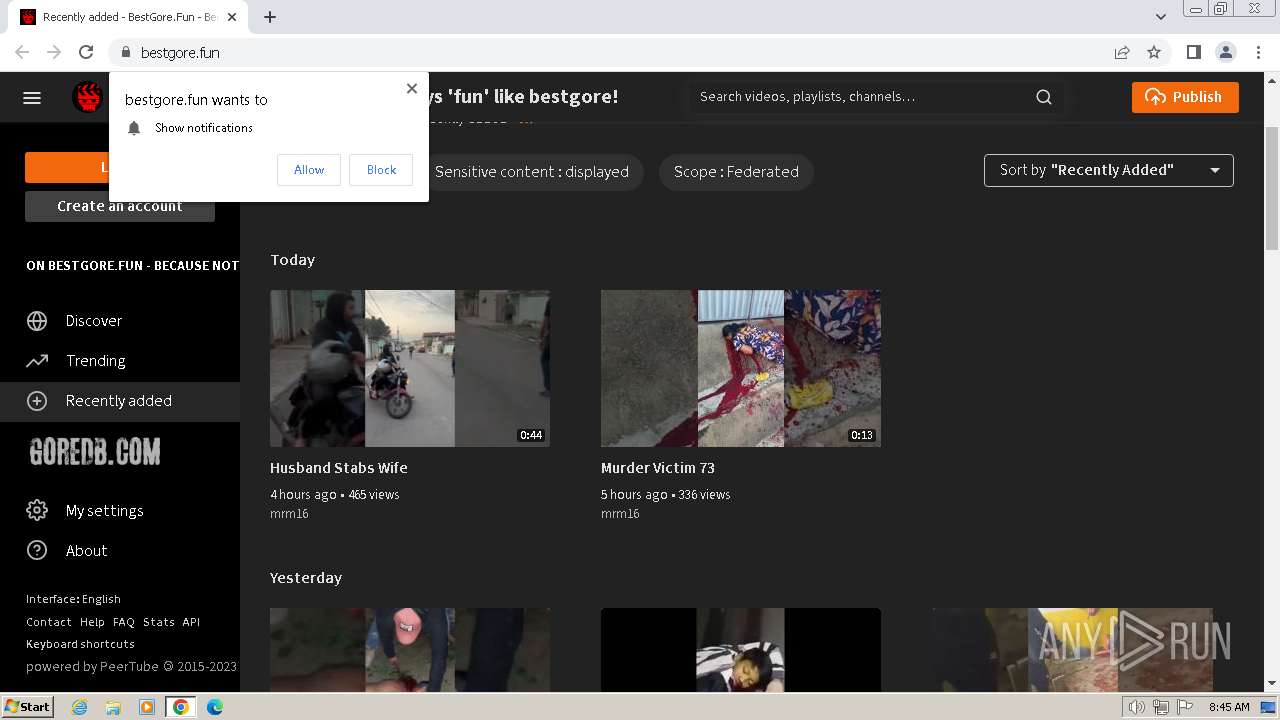Open Microsoft Edge from taskbar
This screenshot has height=720, width=1280.
coord(215,707)
